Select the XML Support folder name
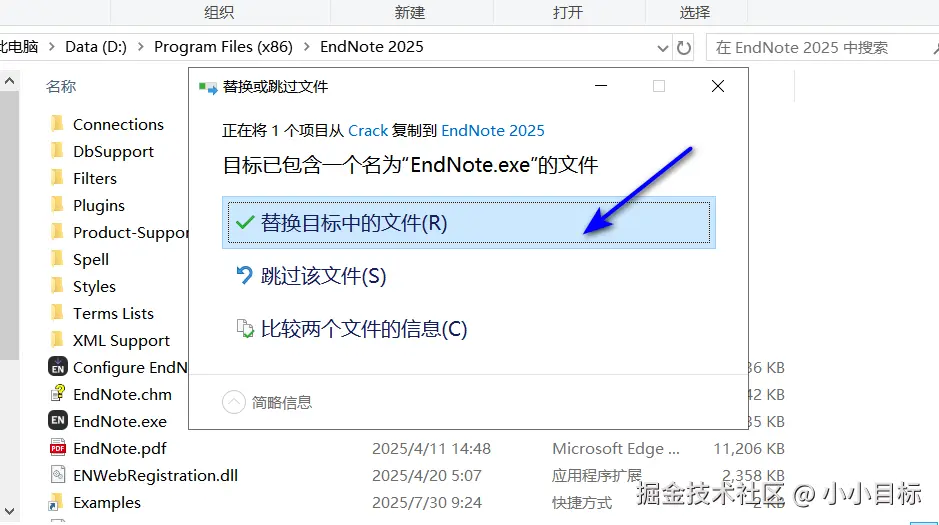Viewport: 939px width, 525px height. [x=121, y=341]
